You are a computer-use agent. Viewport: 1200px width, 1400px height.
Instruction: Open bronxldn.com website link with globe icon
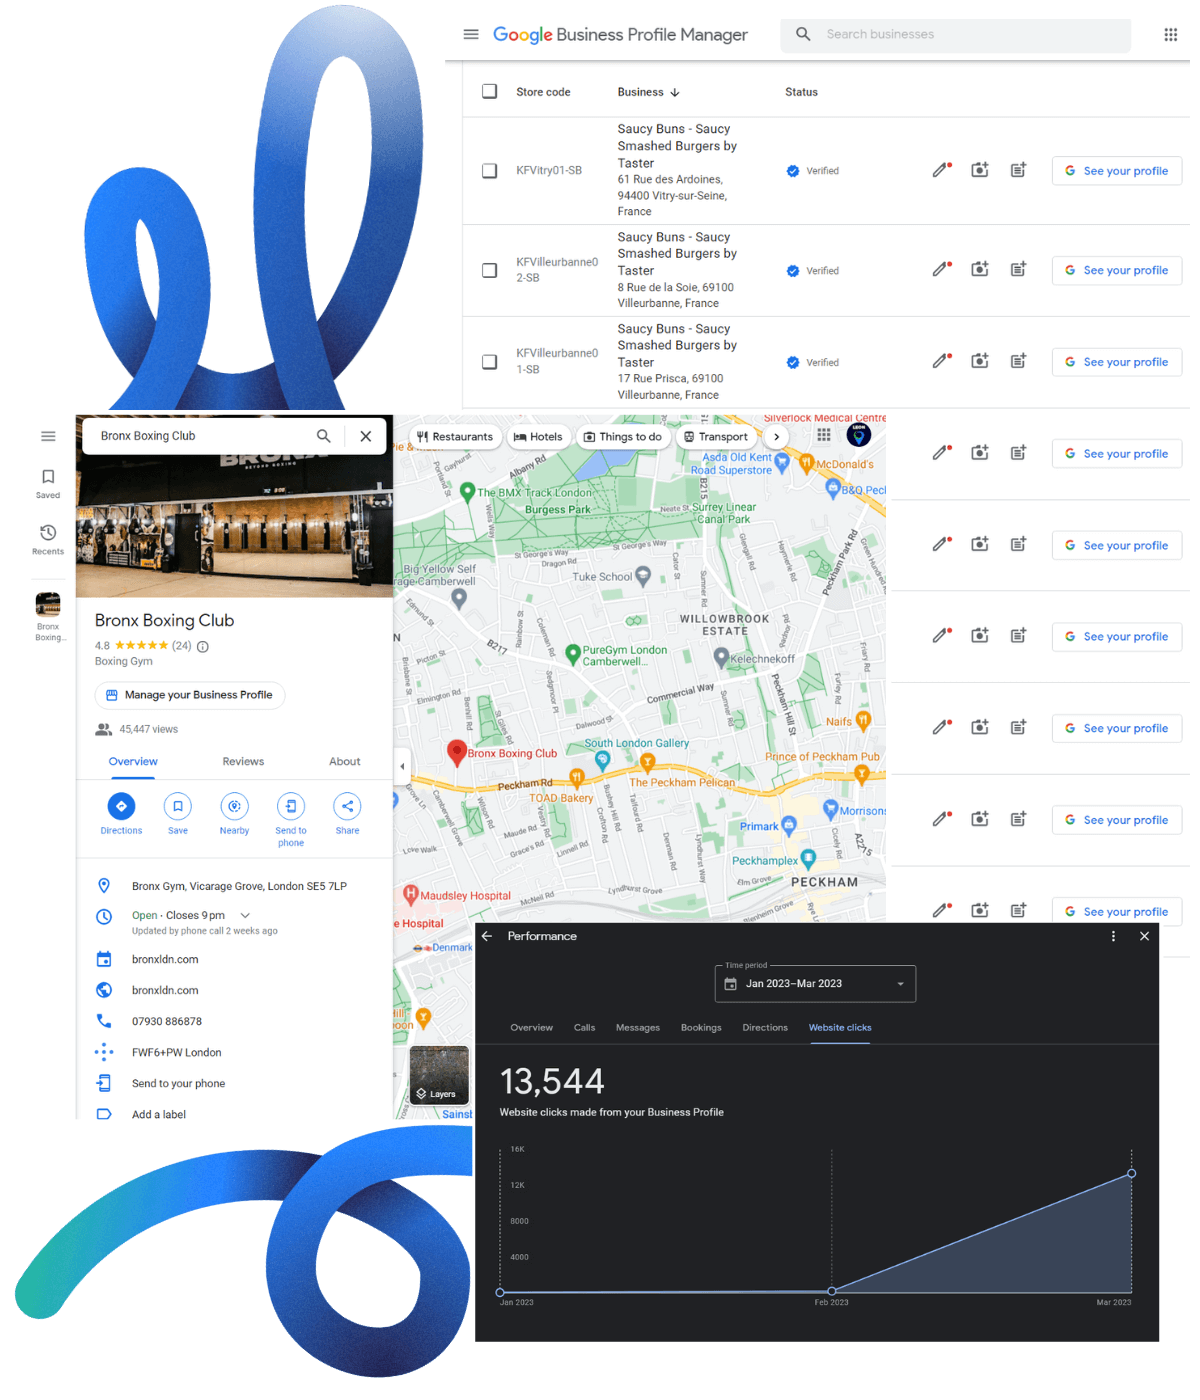click(x=165, y=991)
